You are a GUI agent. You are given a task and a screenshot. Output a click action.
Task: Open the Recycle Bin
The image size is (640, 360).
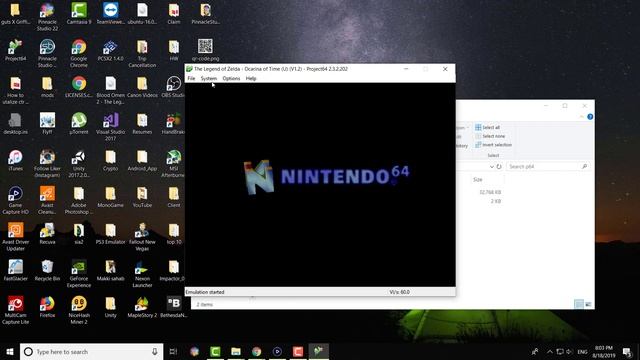(x=47, y=271)
